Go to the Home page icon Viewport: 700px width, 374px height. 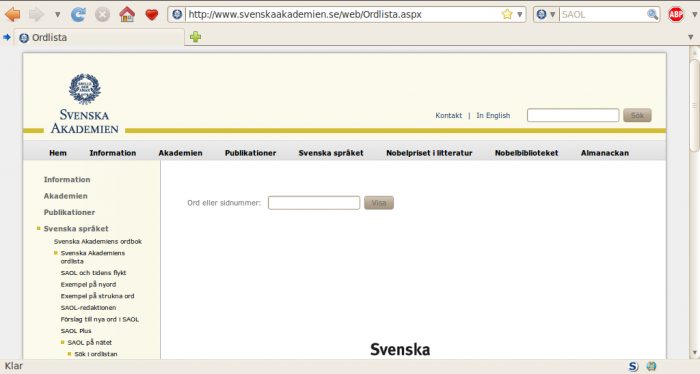(127, 14)
